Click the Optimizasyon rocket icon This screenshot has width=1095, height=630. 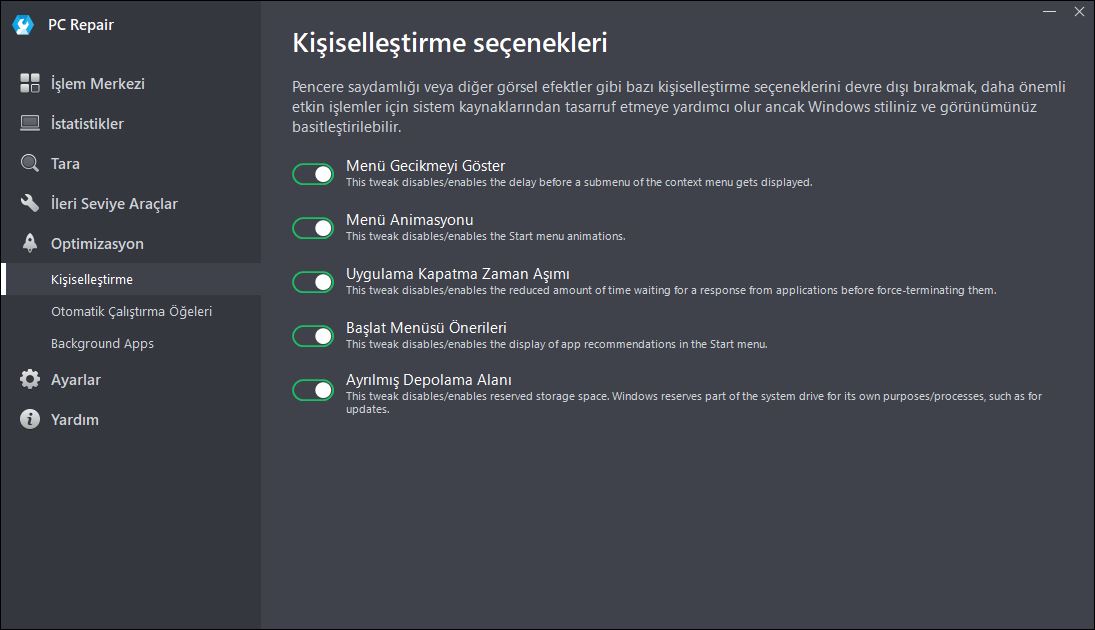29,243
